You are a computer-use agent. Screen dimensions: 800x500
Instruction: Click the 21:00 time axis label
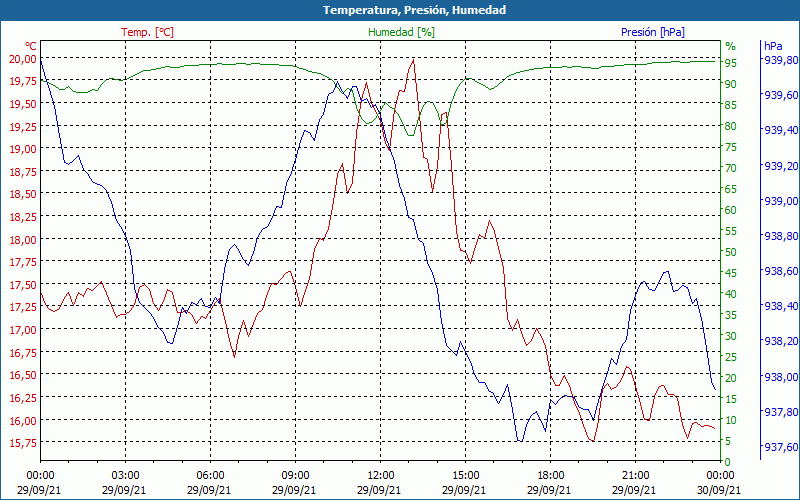click(635, 476)
